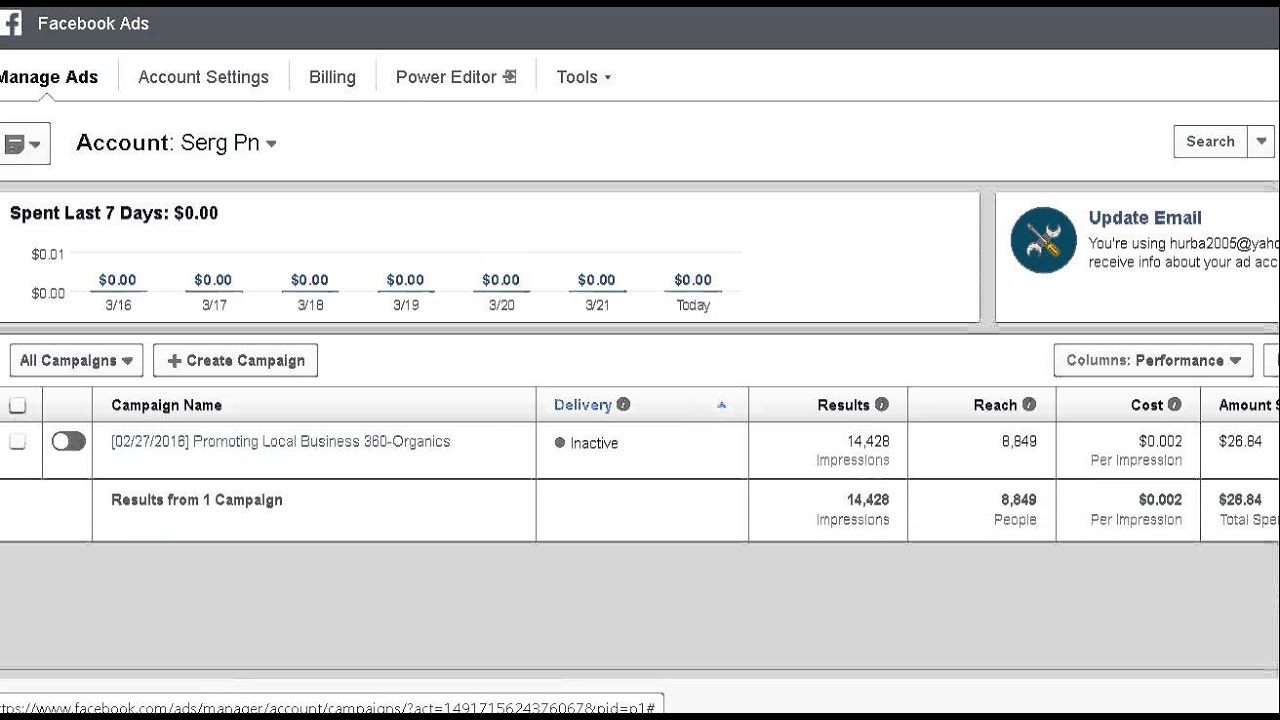Click the Inactive delivery status

(x=587, y=443)
